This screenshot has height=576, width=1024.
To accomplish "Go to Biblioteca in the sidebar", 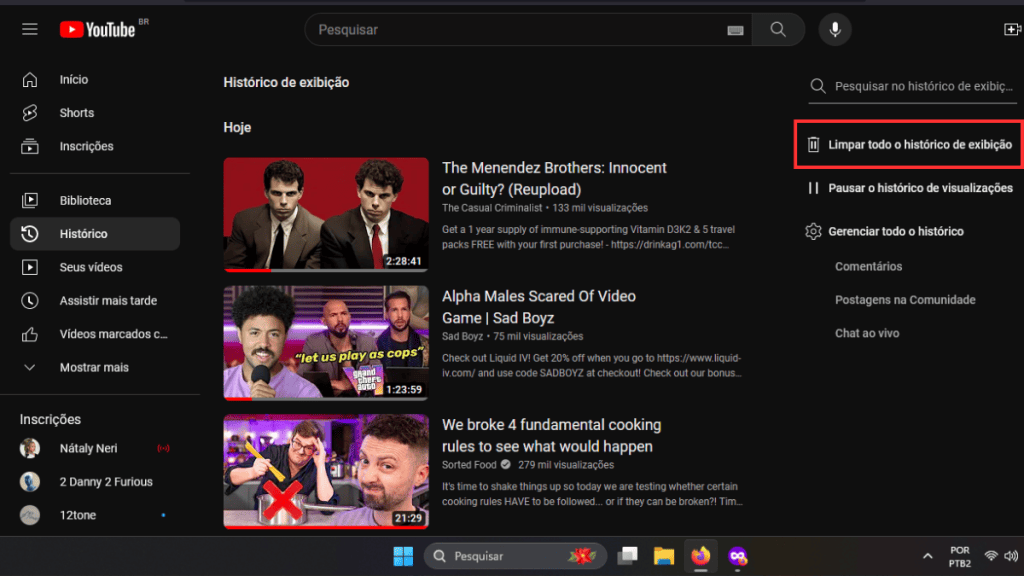I will click(x=85, y=200).
